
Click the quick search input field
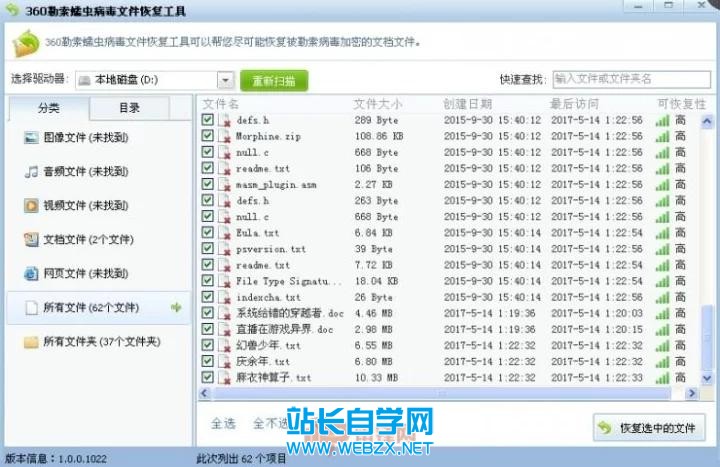click(x=630, y=79)
